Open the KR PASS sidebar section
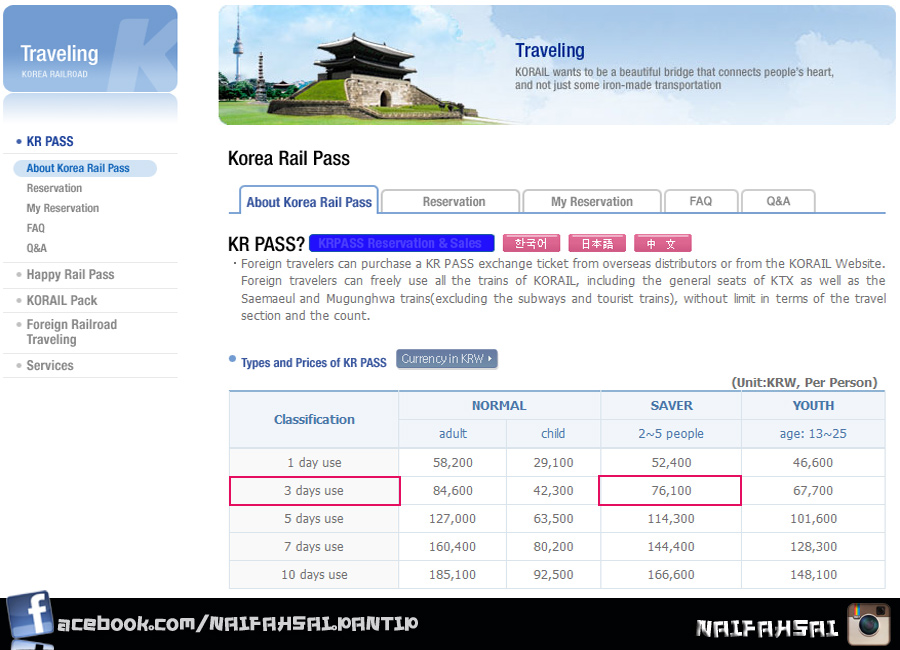This screenshot has width=900, height=650. (50, 141)
